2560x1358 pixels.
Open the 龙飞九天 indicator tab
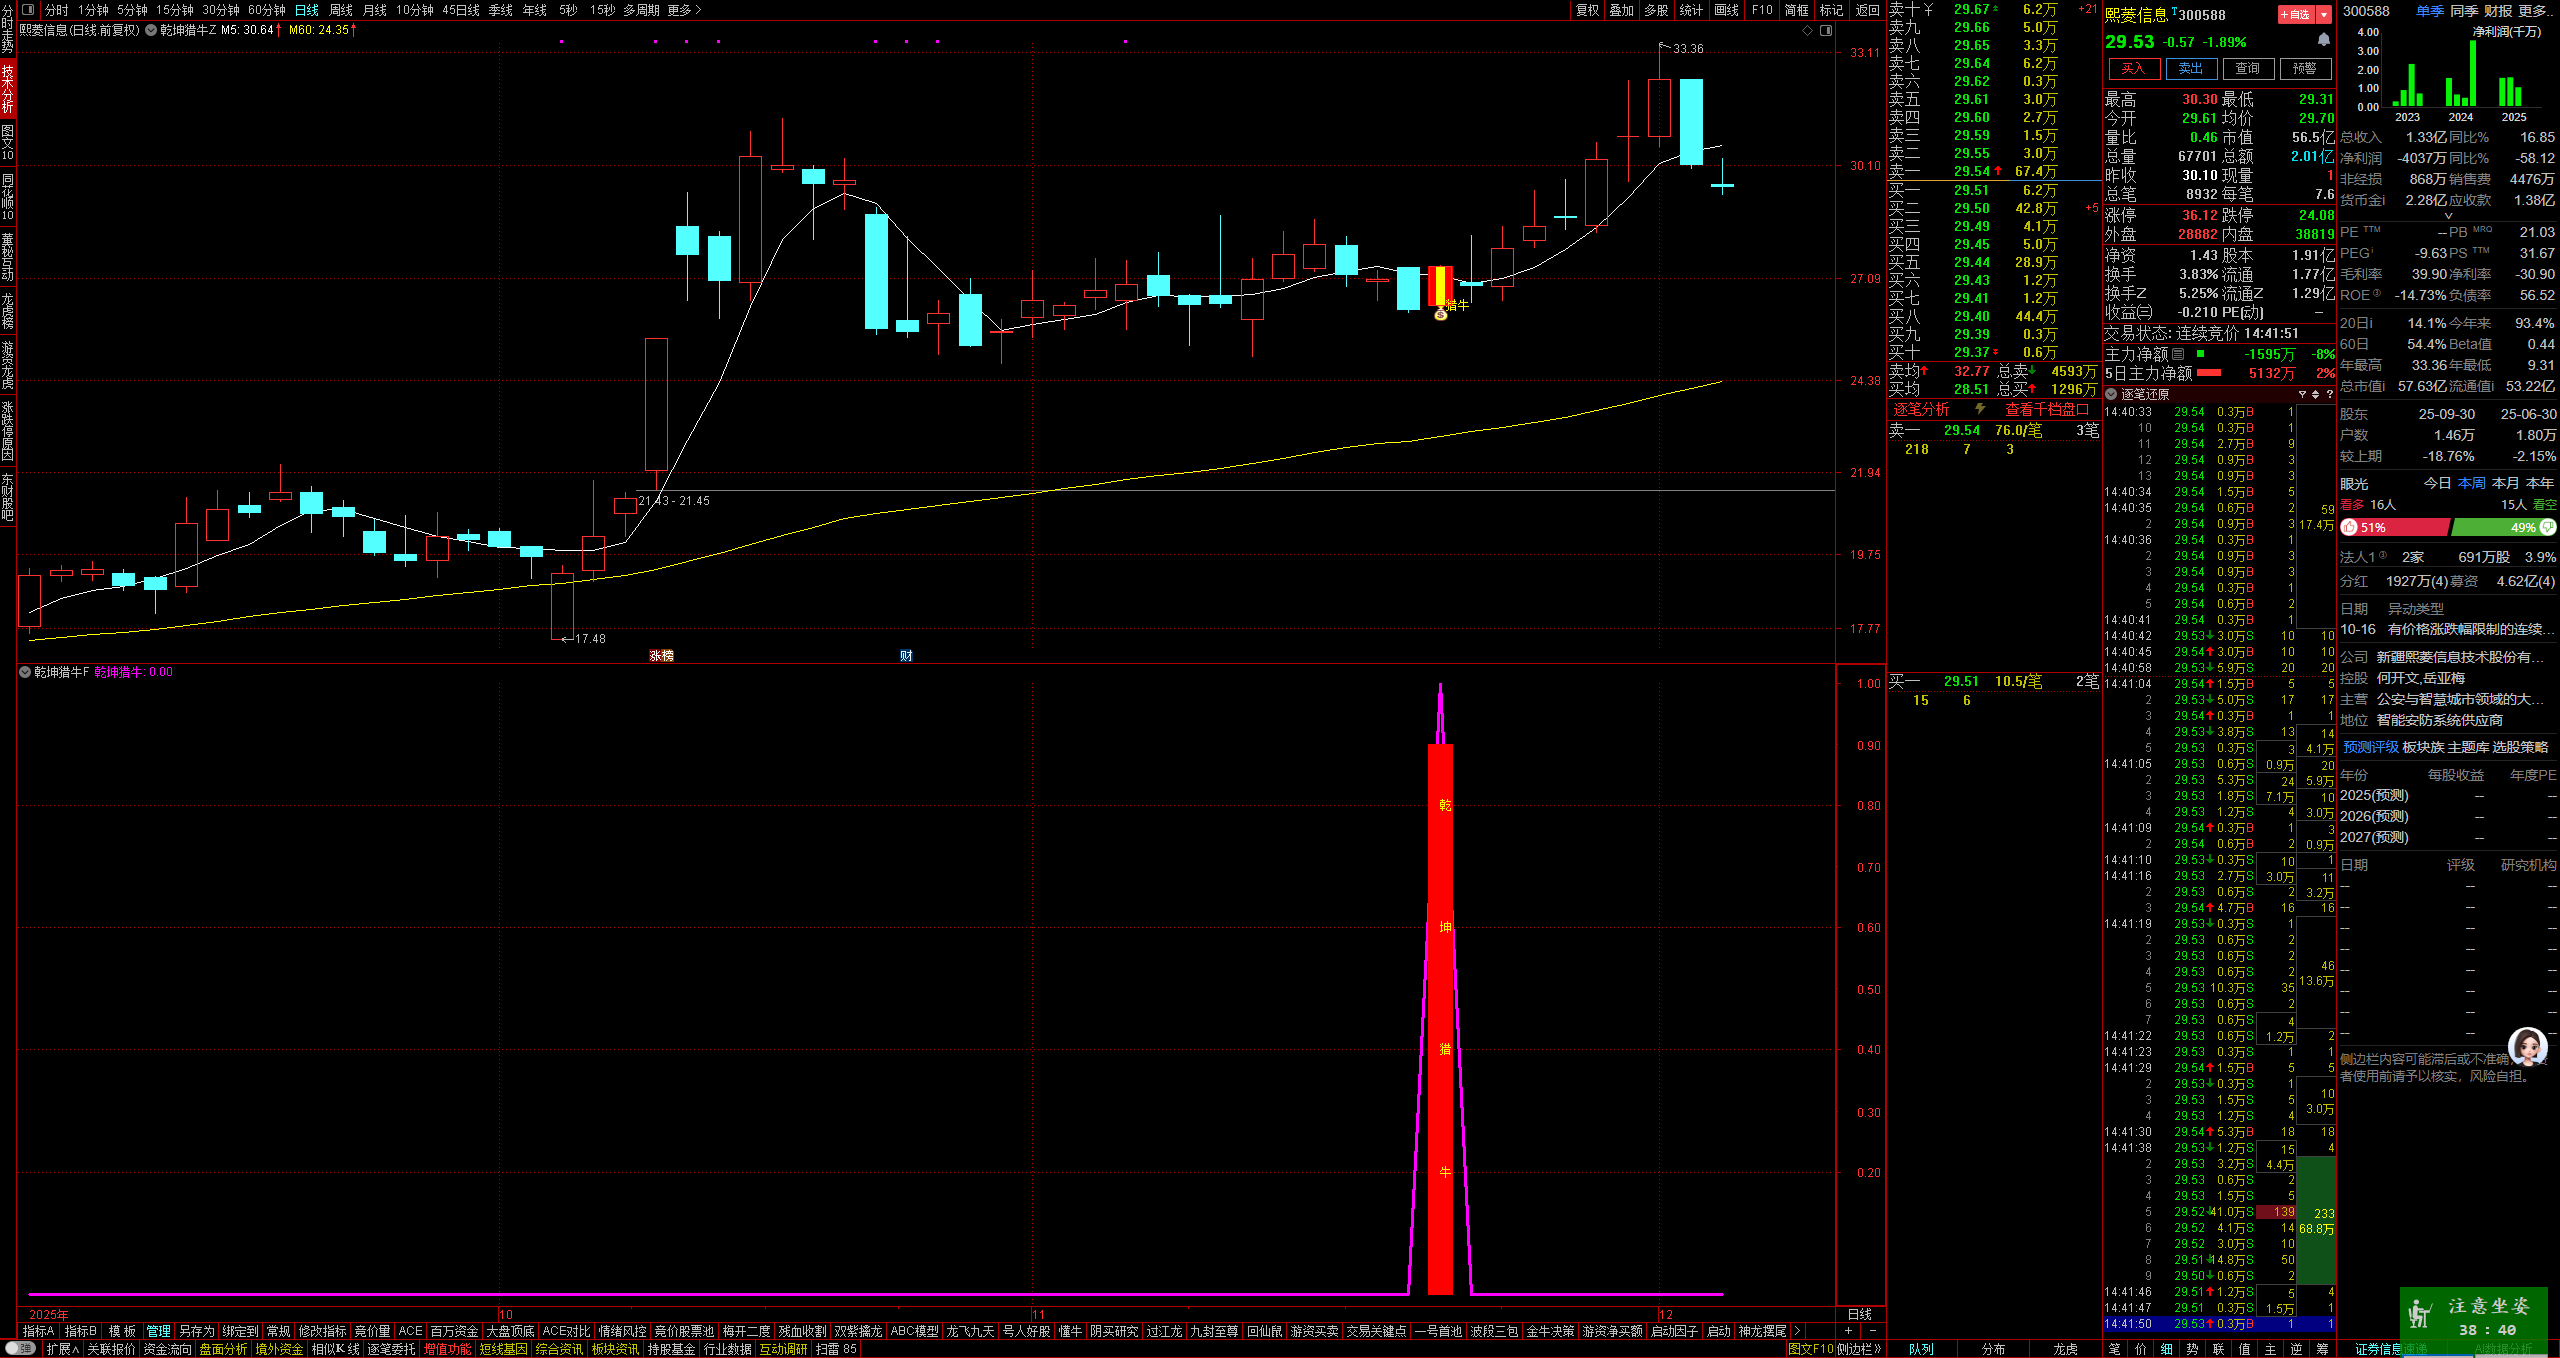click(x=970, y=1331)
